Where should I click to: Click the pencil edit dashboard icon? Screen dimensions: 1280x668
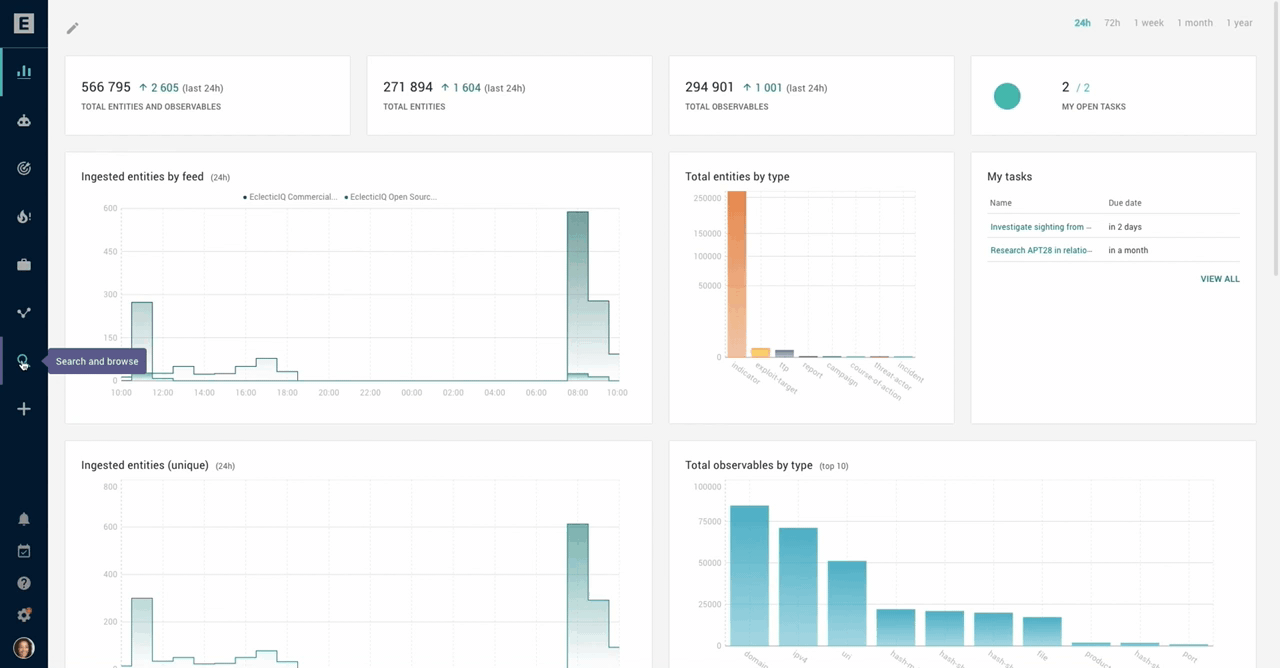pyautogui.click(x=72, y=28)
